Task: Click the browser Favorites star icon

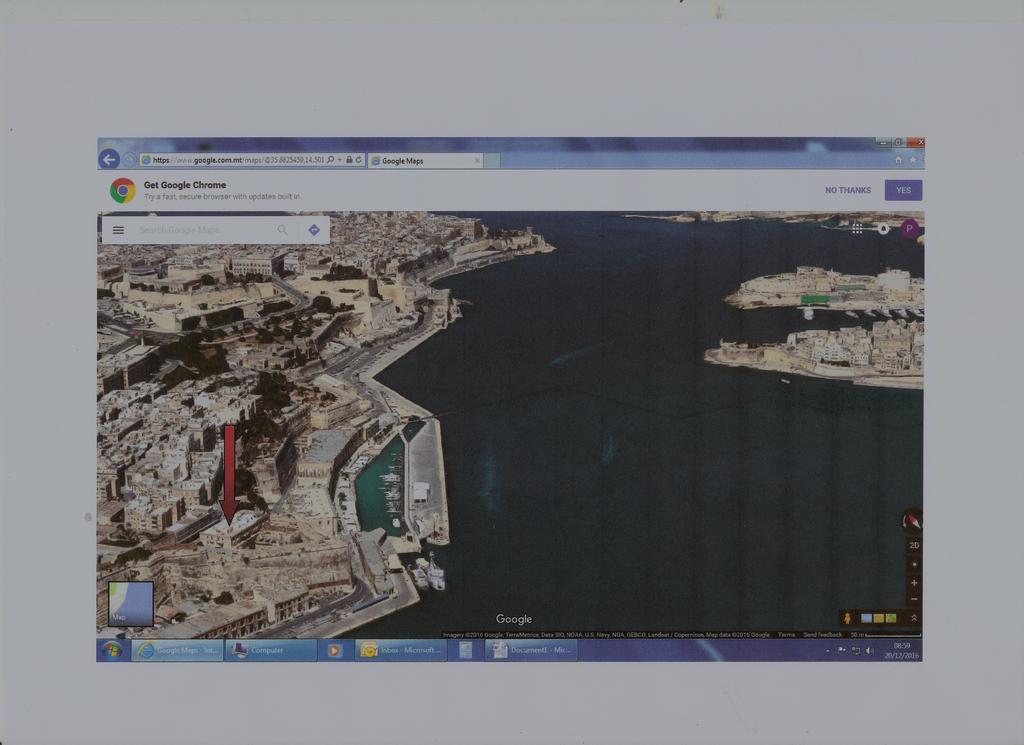Action: click(912, 160)
